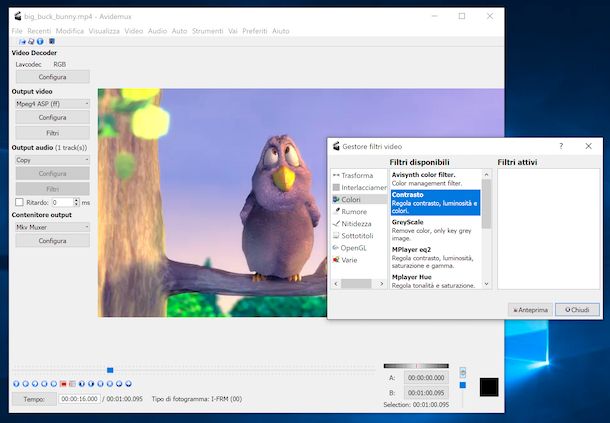This screenshot has height=423, width=610.
Task: Click marker B time 00:01:00.095
Action: [426, 393]
